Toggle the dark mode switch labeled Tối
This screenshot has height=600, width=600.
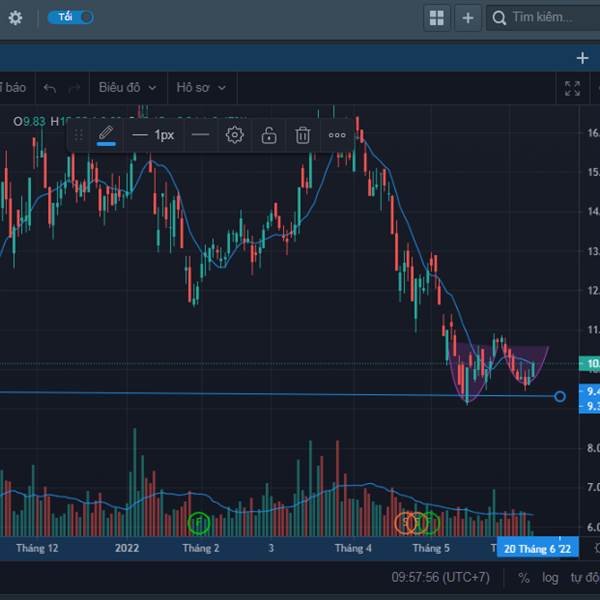71,17
